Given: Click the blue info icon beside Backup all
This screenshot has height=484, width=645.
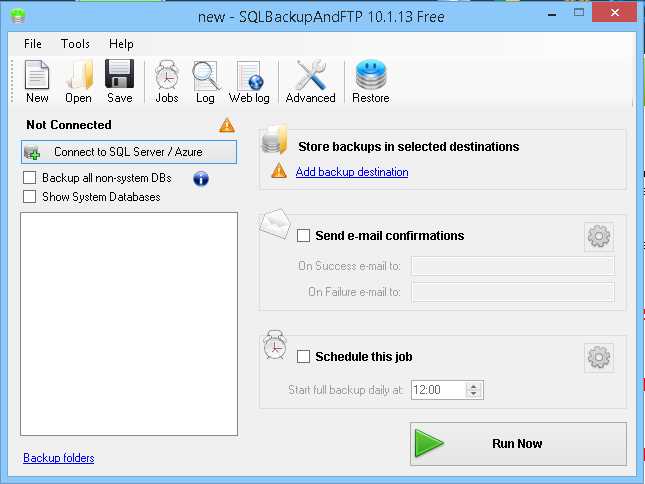Looking at the screenshot, I should pyautogui.click(x=201, y=178).
